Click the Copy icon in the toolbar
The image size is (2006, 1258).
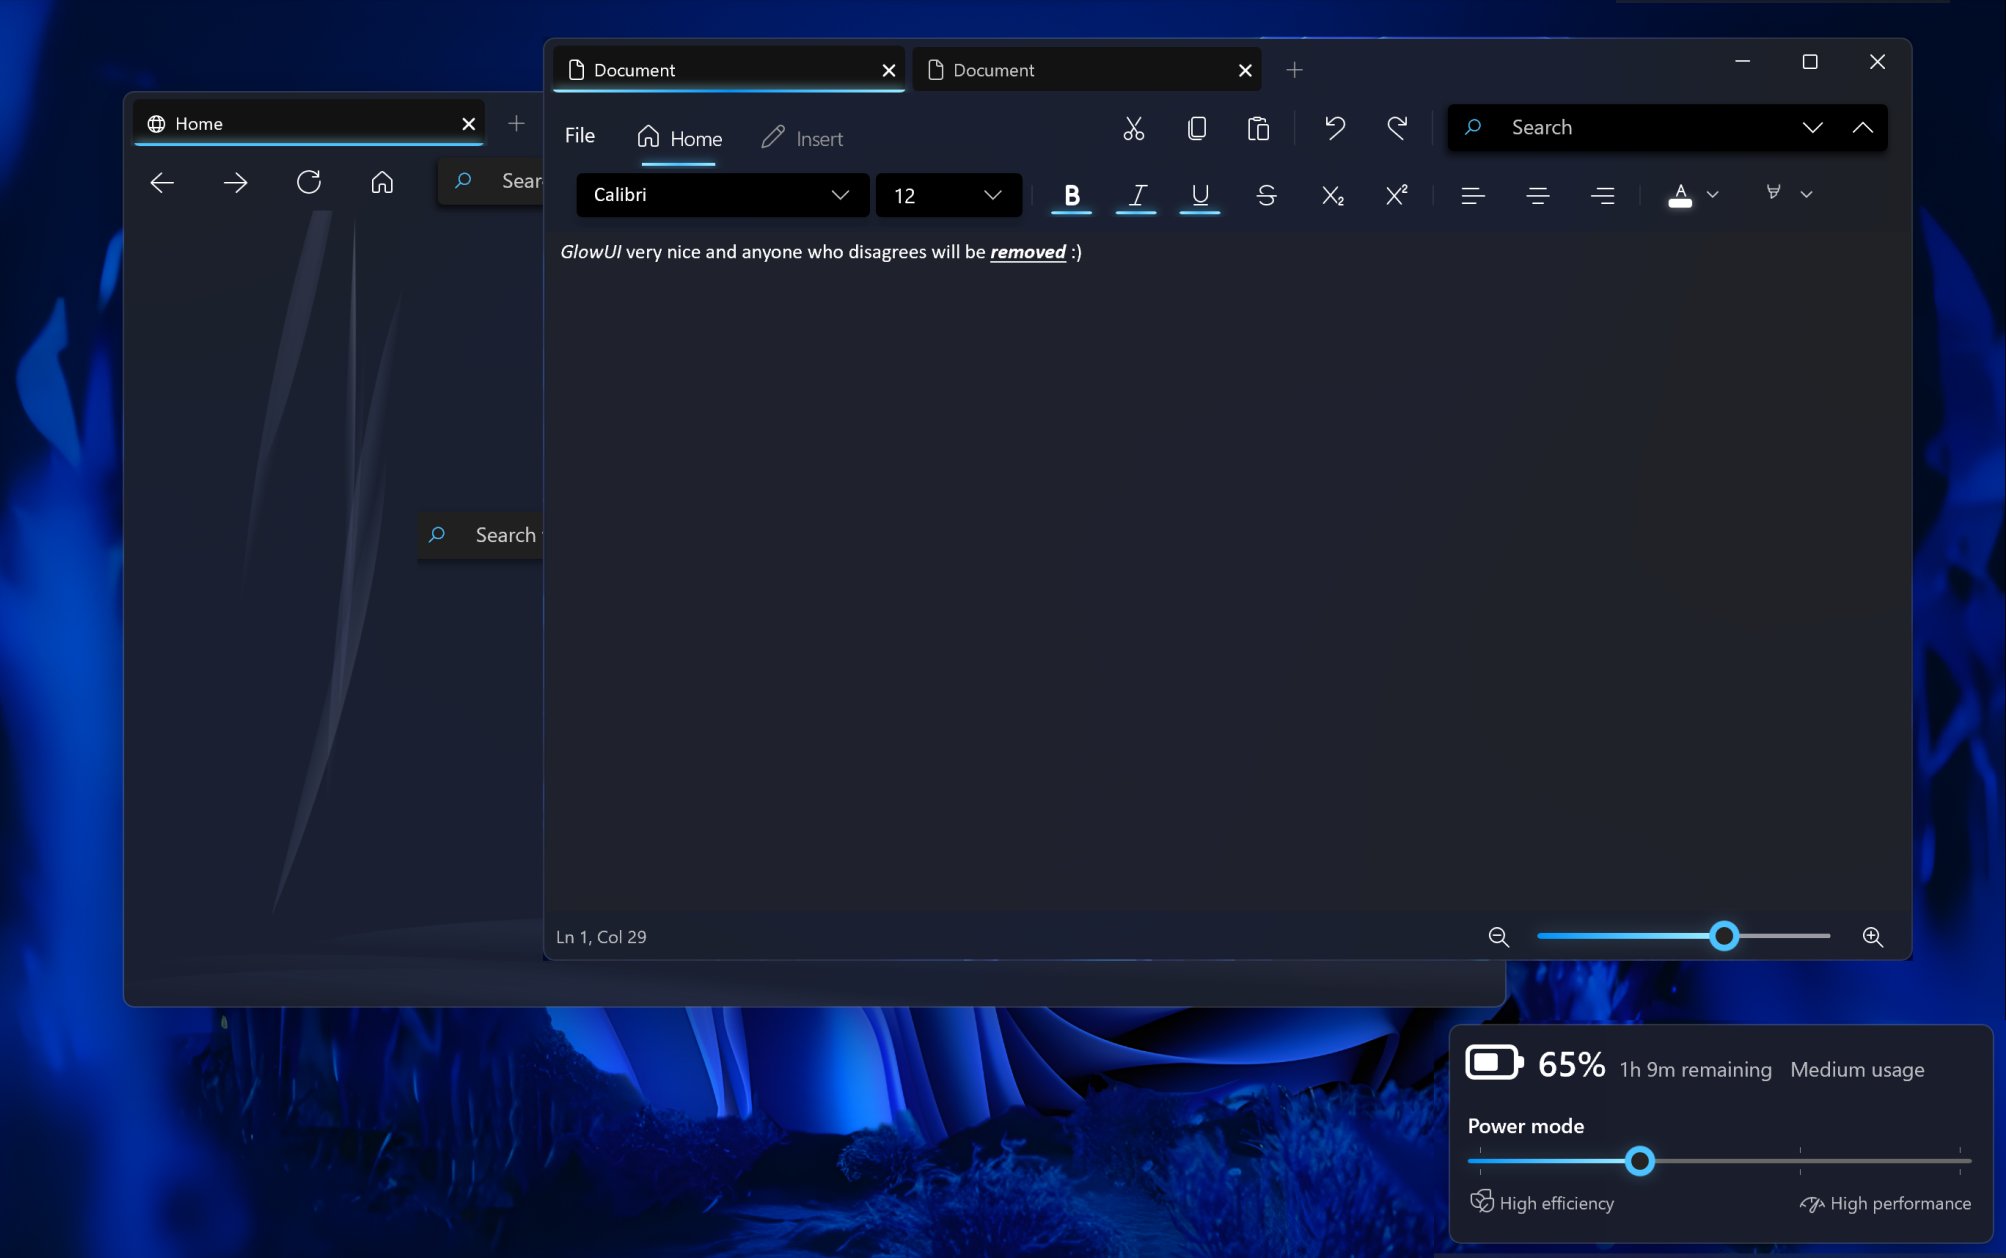[x=1197, y=129]
